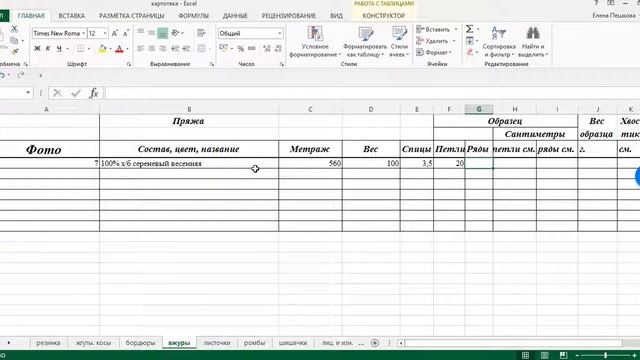Open the ВИД ribbon tab
This screenshot has width=640, height=360.
(336, 16)
